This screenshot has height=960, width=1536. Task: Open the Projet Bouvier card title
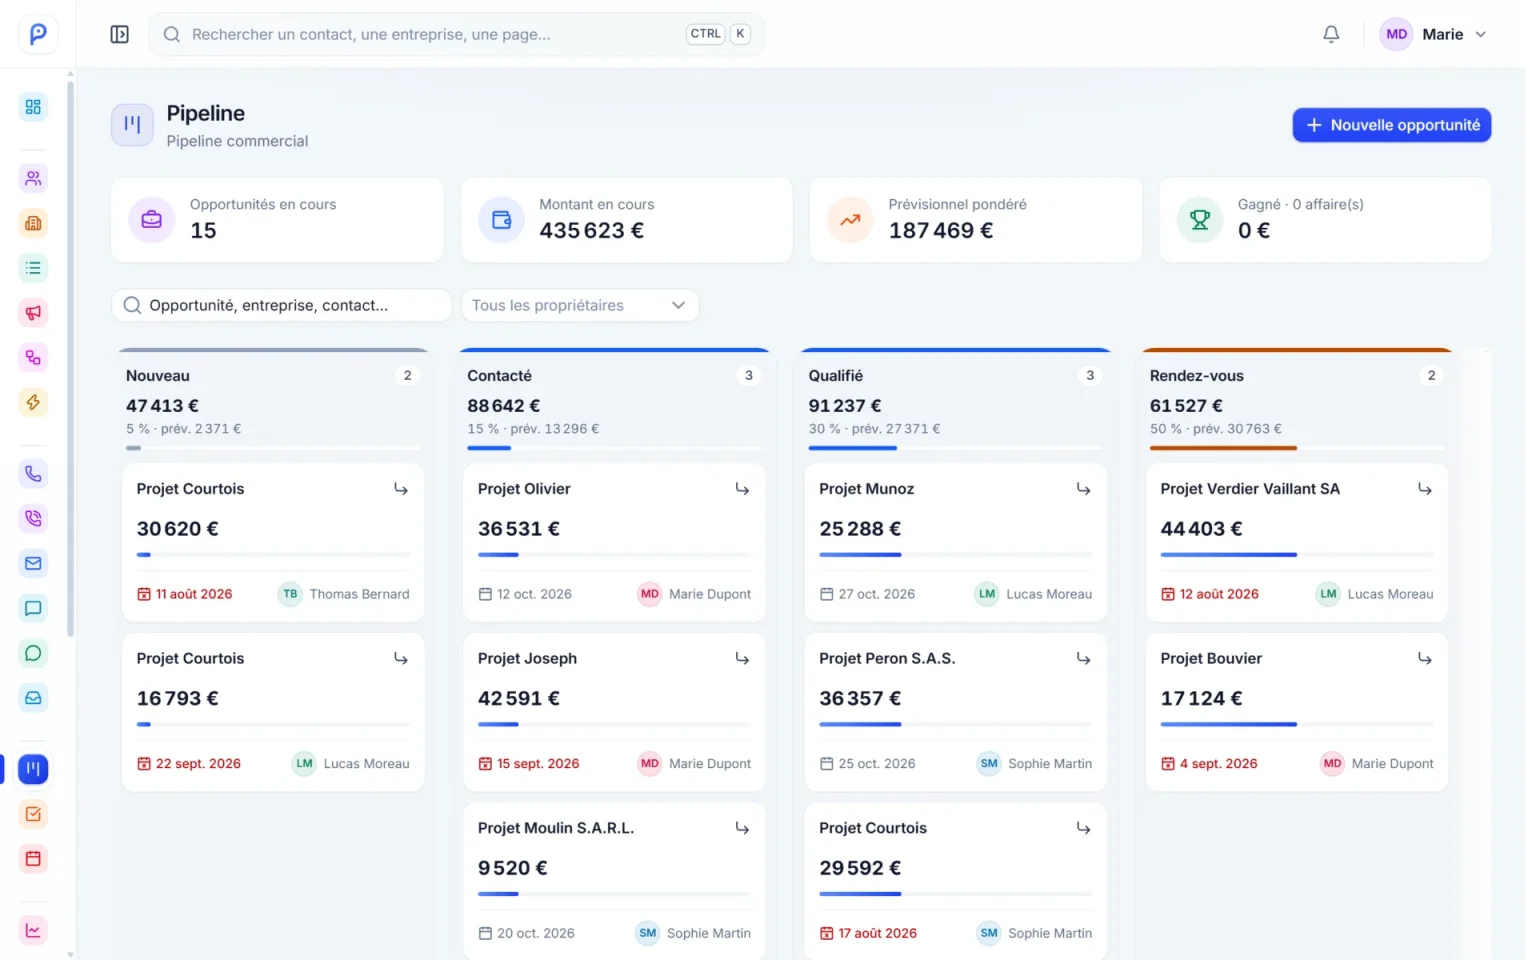1211,658
